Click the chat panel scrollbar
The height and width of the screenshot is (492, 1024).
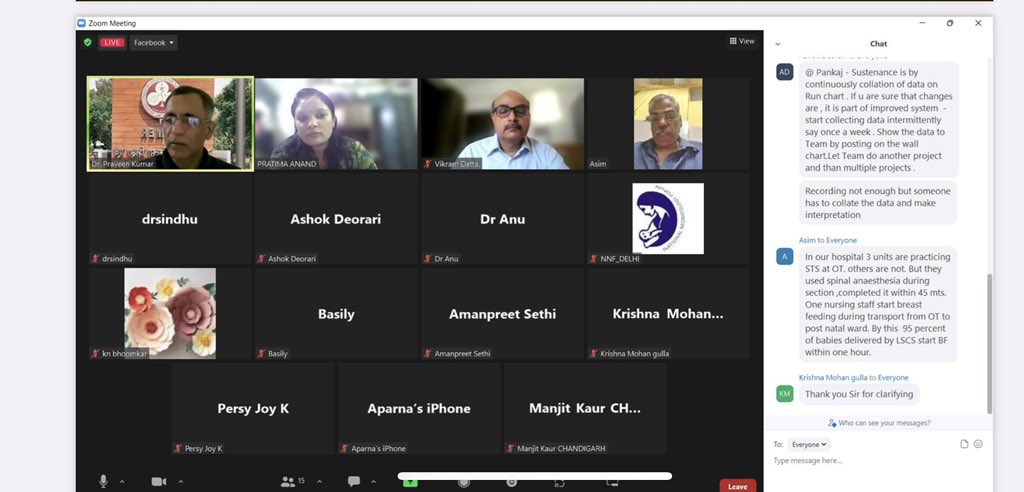[989, 343]
